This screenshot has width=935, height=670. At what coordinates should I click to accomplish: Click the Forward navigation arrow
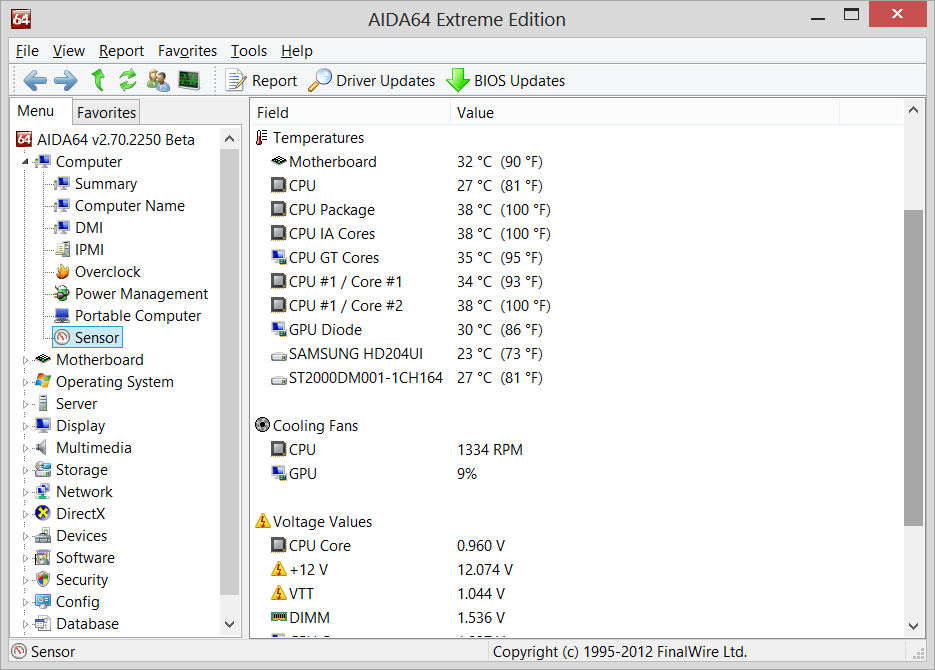tap(65, 81)
